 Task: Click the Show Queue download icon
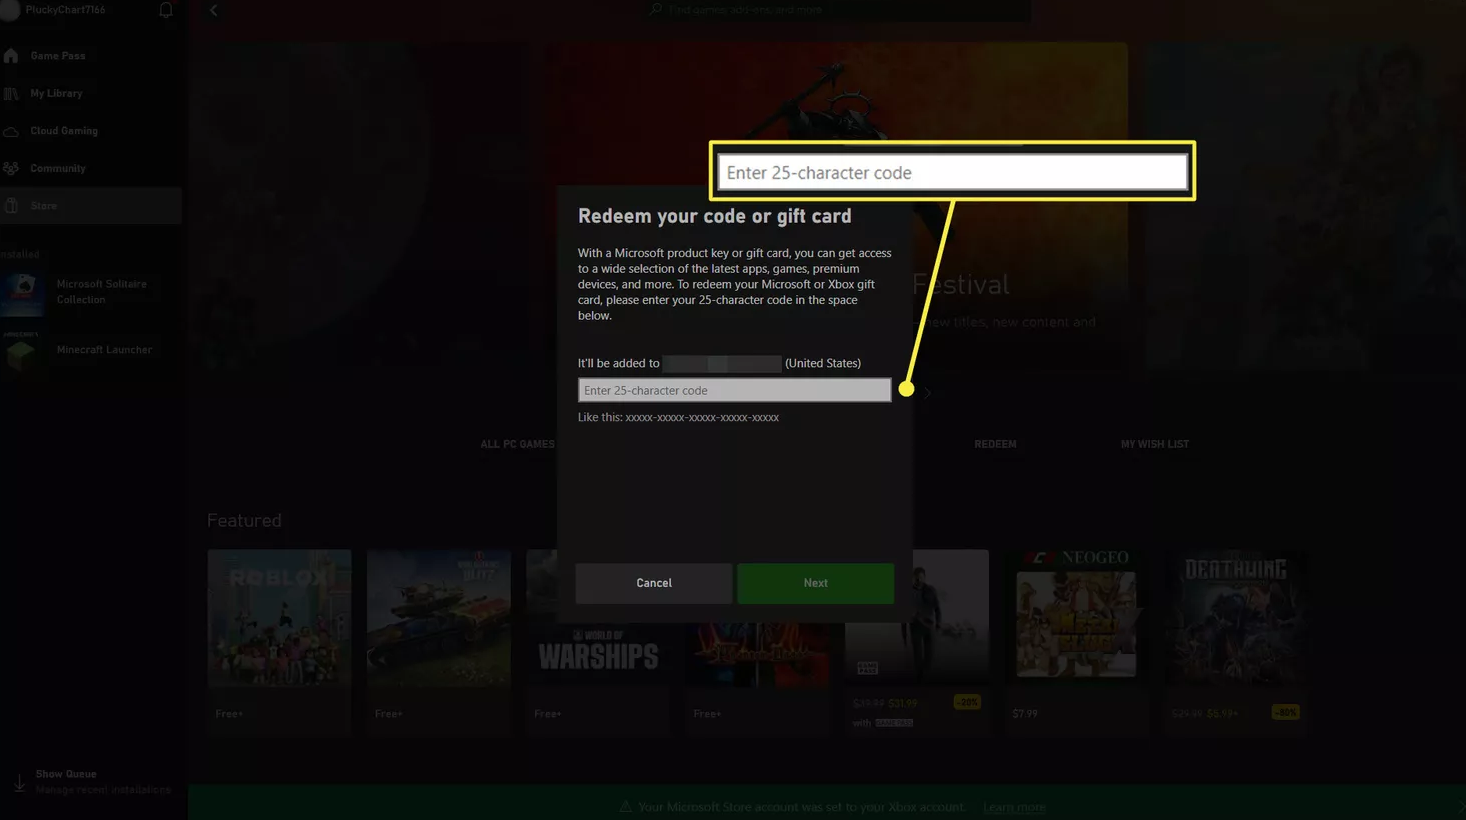pos(19,782)
